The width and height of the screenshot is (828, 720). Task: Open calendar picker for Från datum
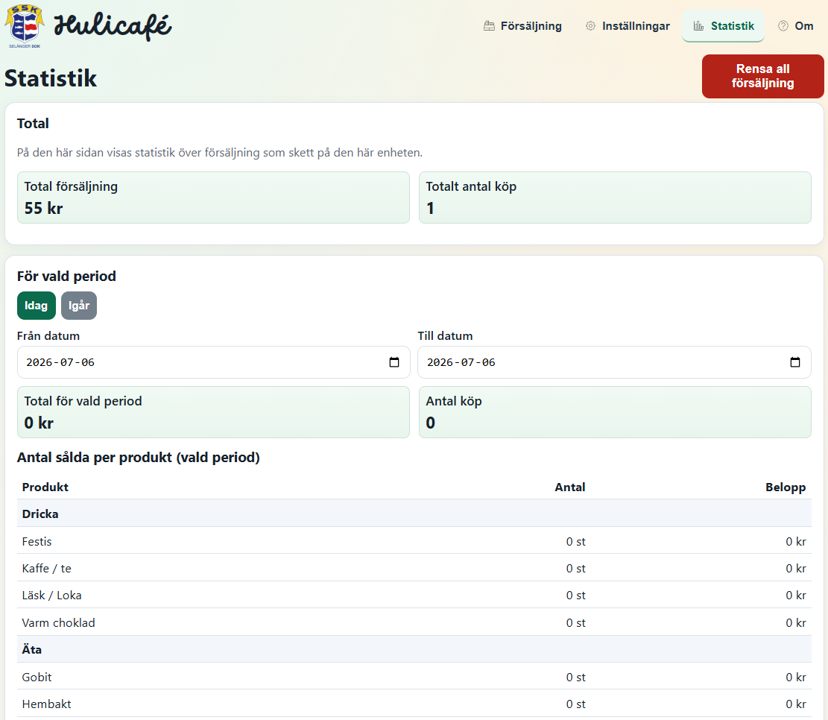(394, 362)
